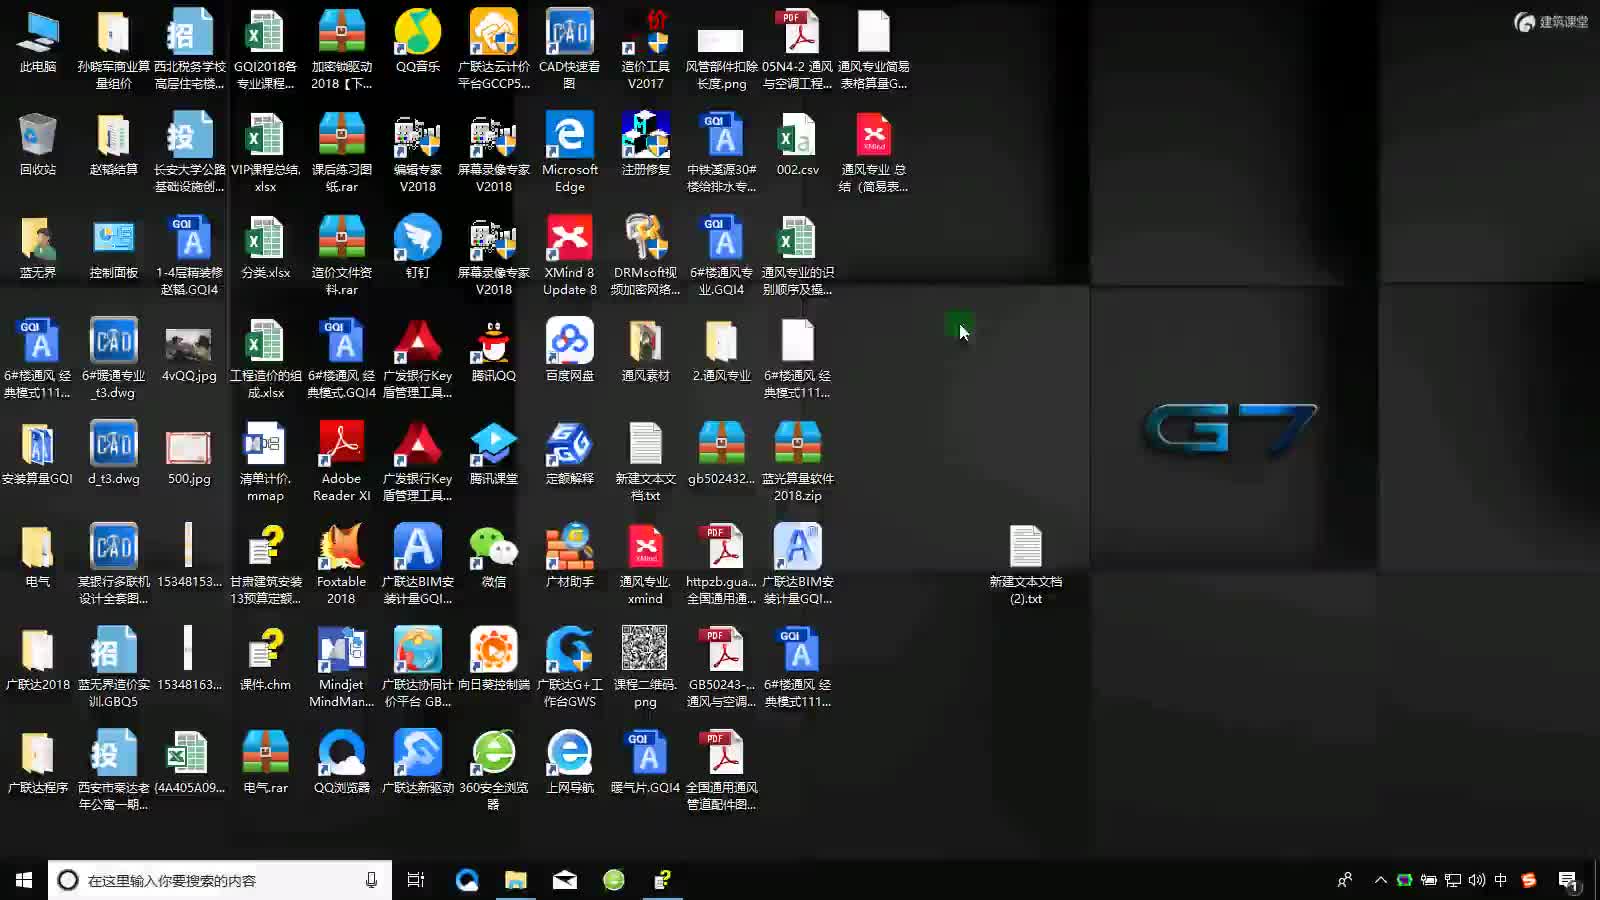Select the 微信 WeChat icon

494,557
